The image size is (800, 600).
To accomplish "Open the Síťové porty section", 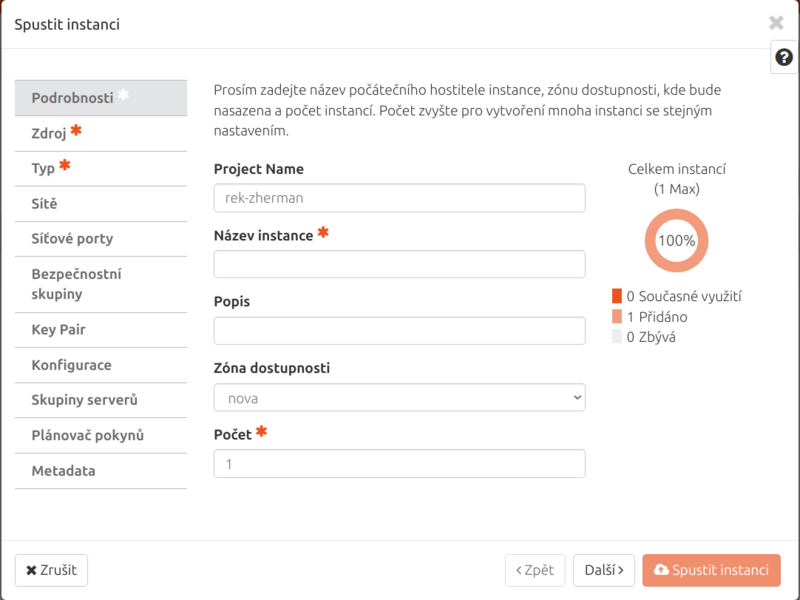I will coord(100,239).
